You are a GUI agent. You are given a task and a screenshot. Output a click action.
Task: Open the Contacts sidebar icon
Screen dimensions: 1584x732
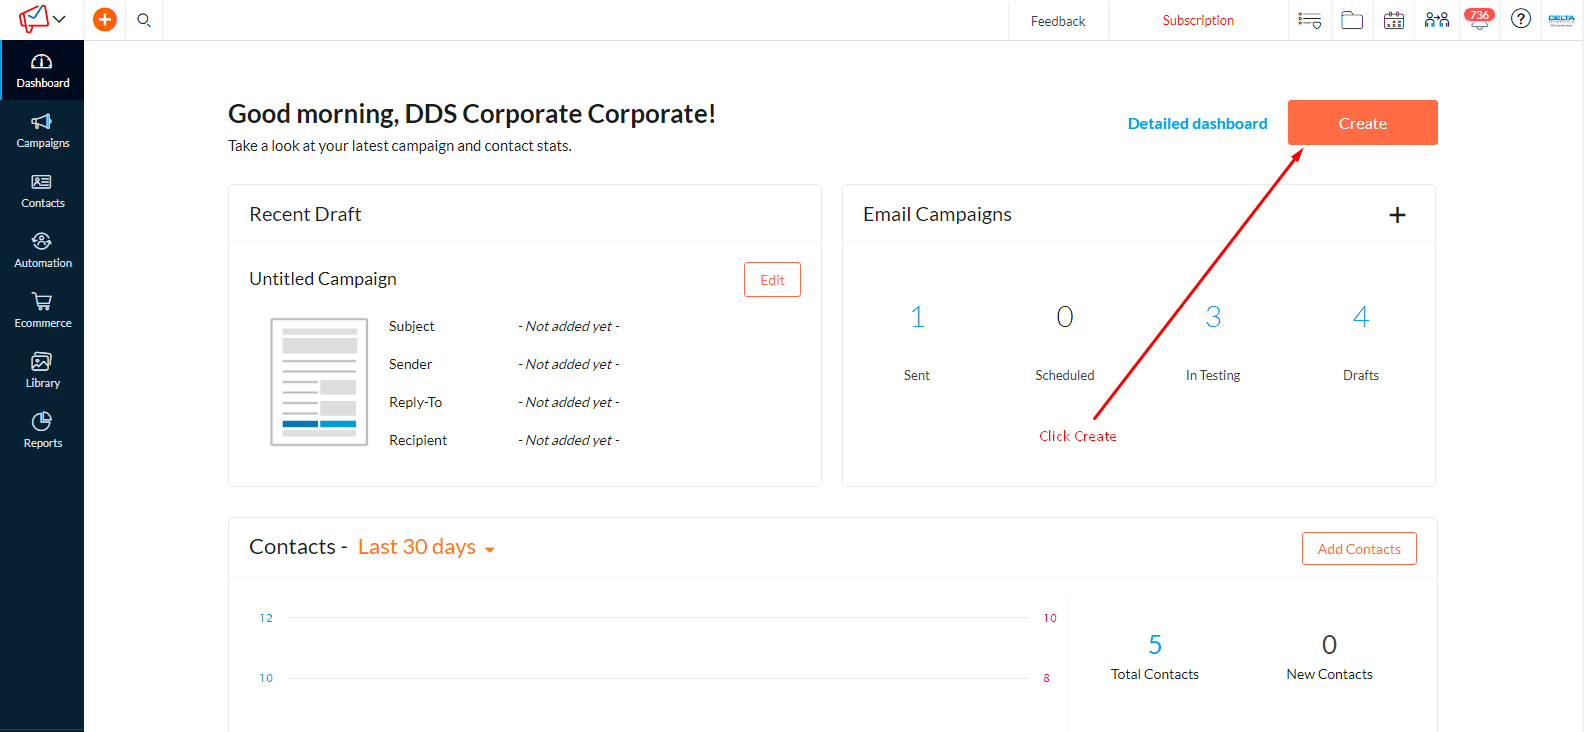pos(42,190)
